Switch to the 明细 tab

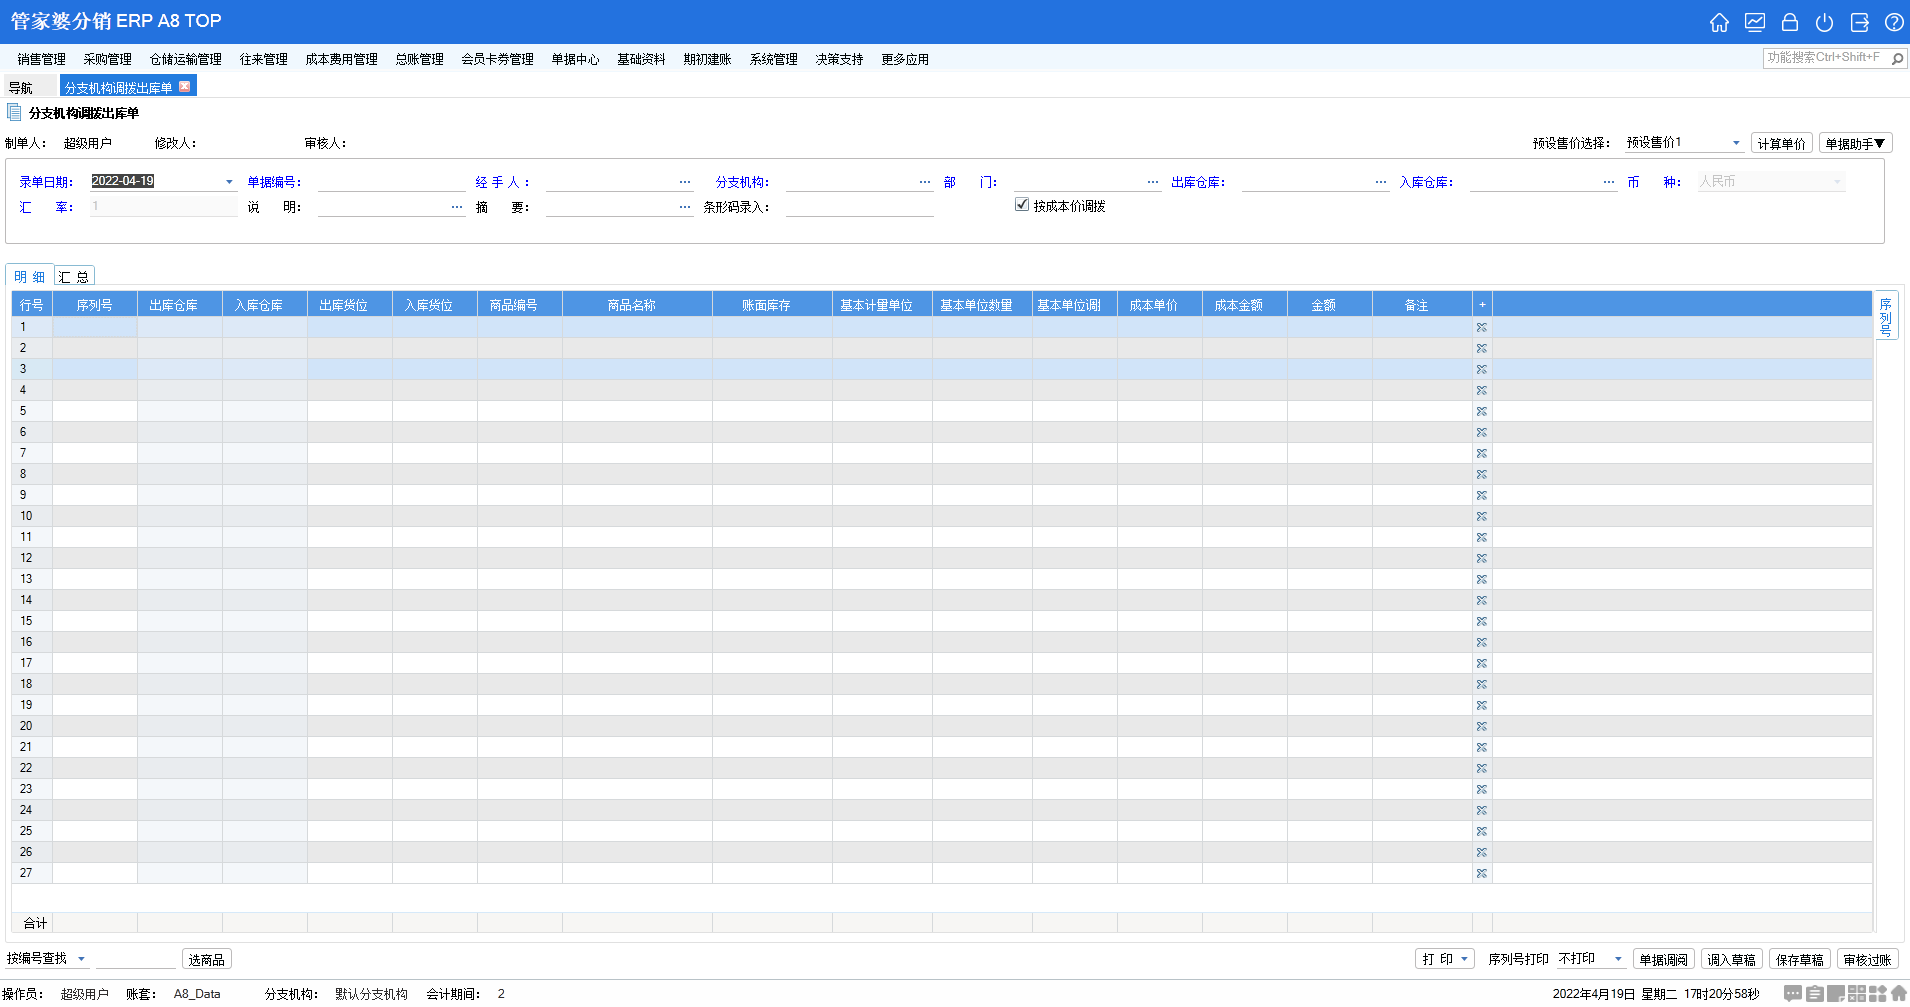coord(30,277)
